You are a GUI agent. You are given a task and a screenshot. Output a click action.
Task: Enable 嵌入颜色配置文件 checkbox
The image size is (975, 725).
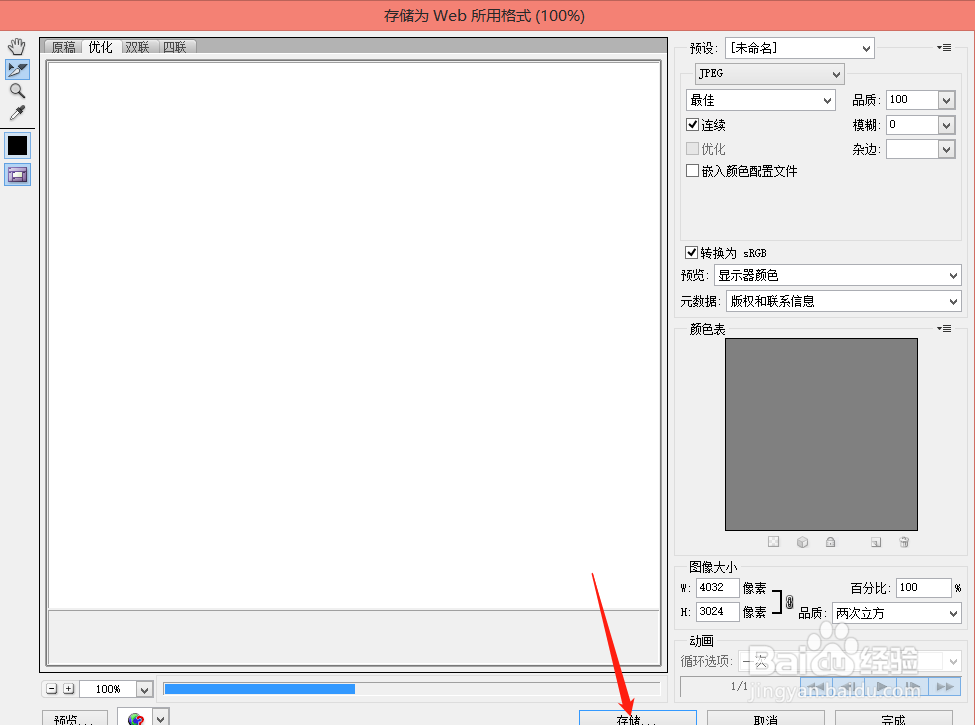click(x=692, y=170)
